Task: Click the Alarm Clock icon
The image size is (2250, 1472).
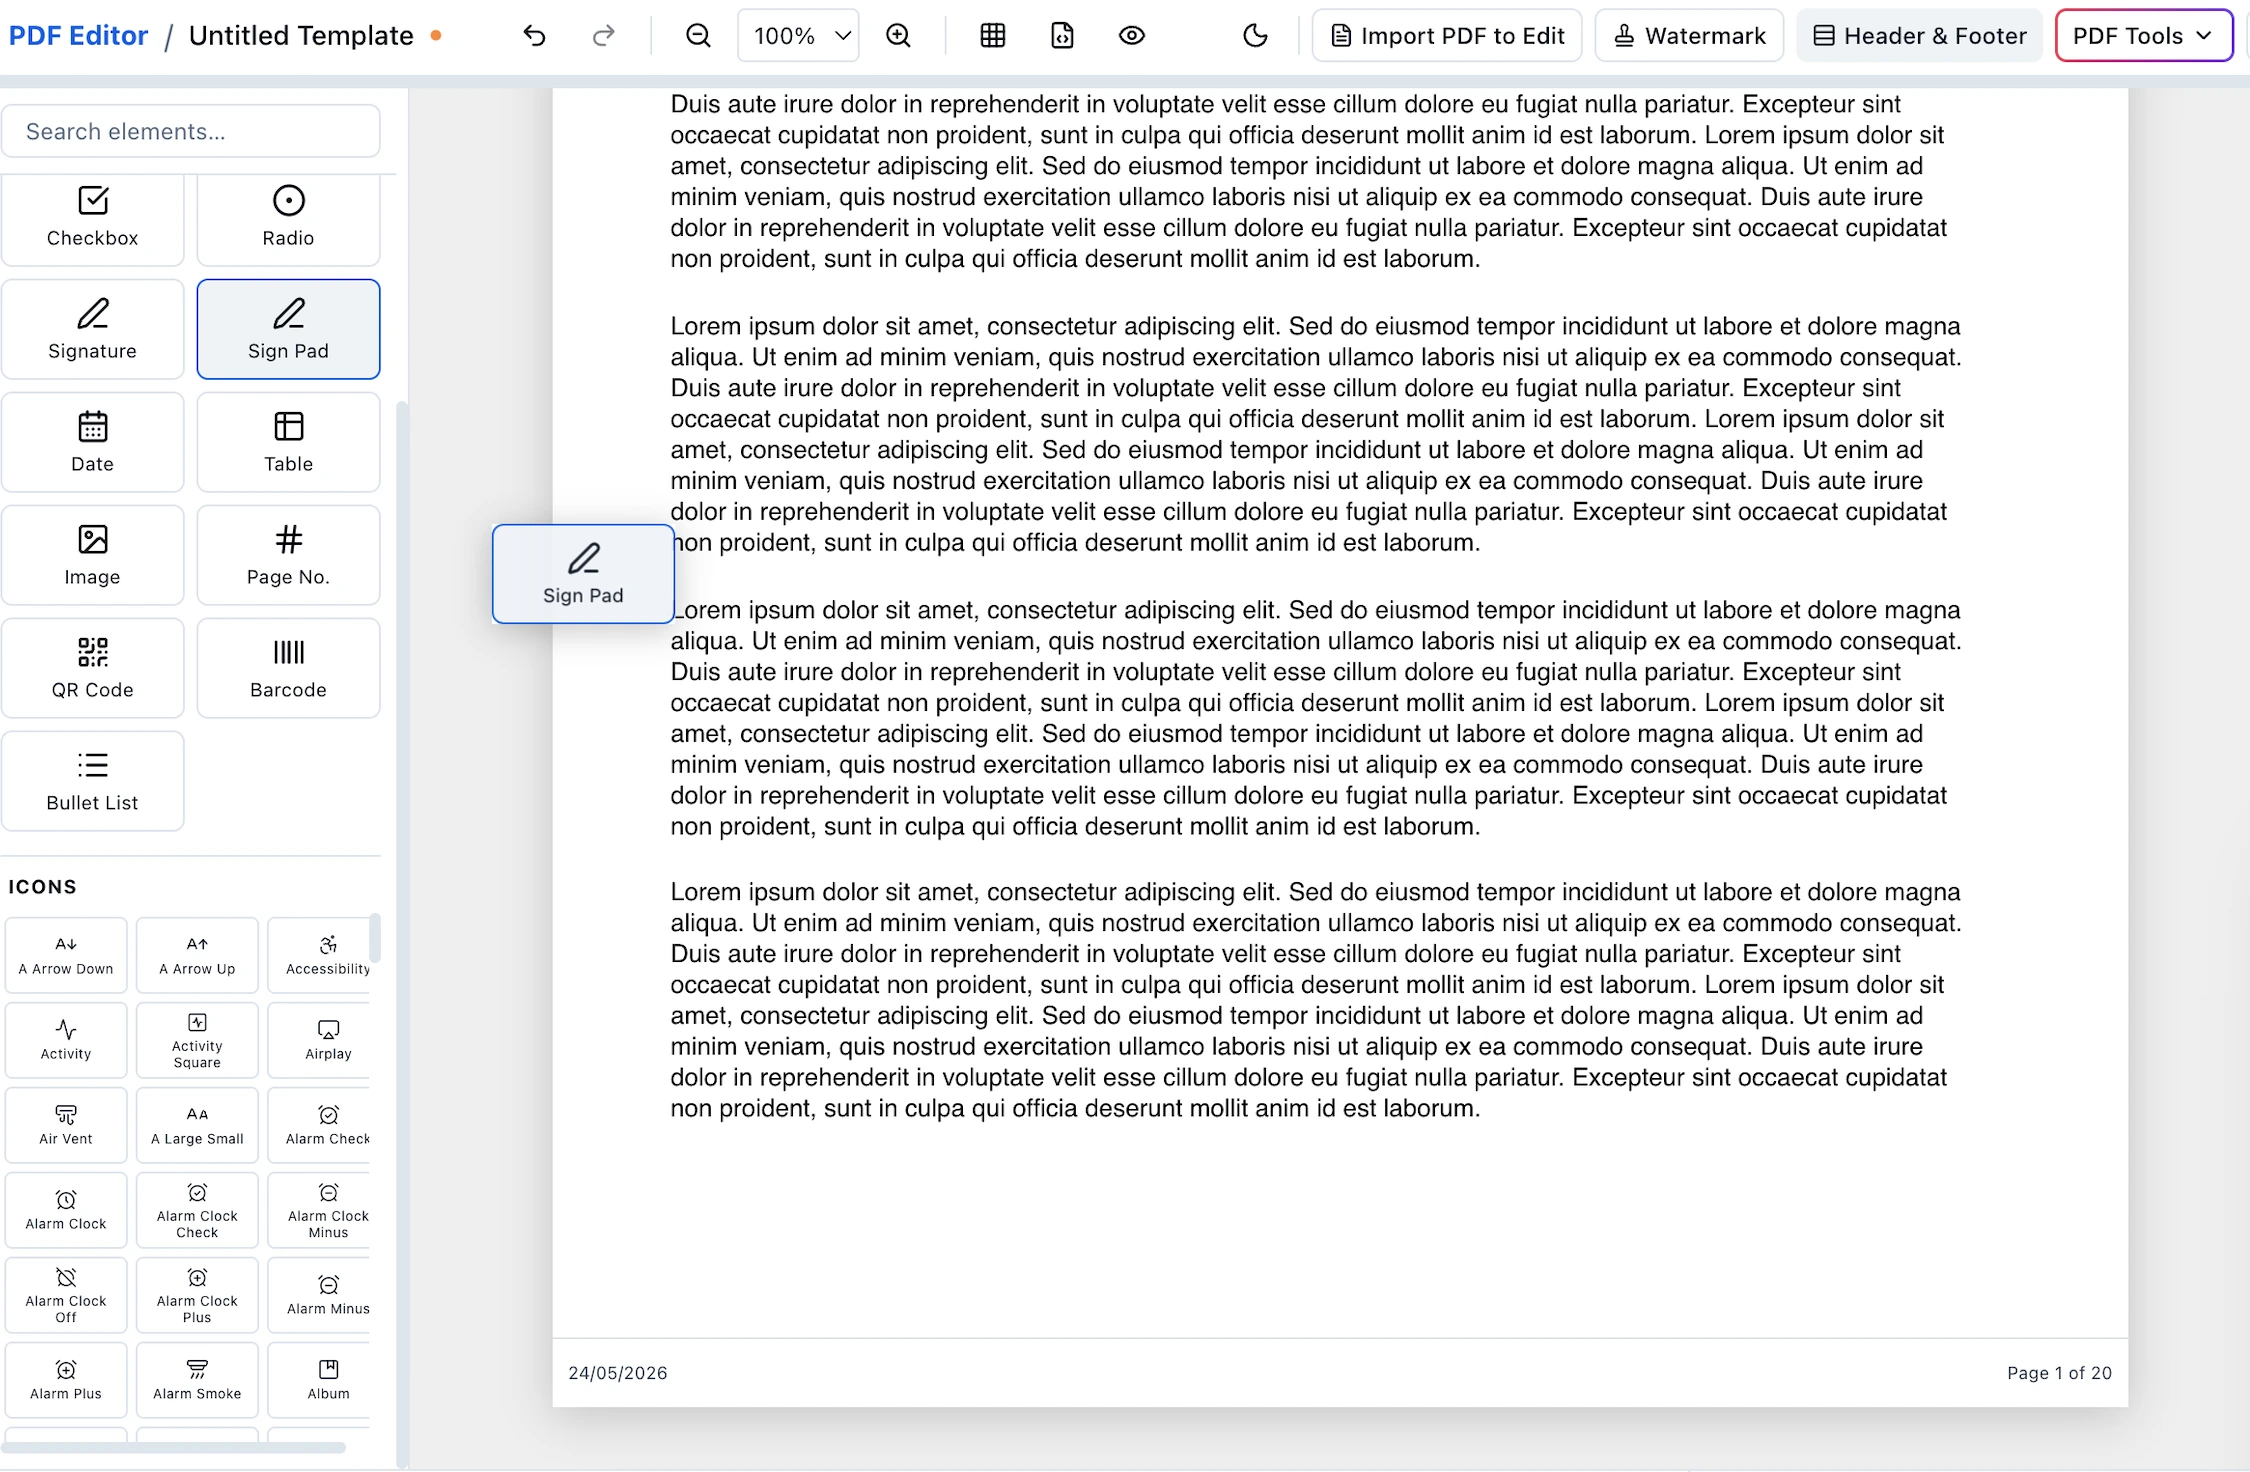Action: click(x=66, y=1210)
